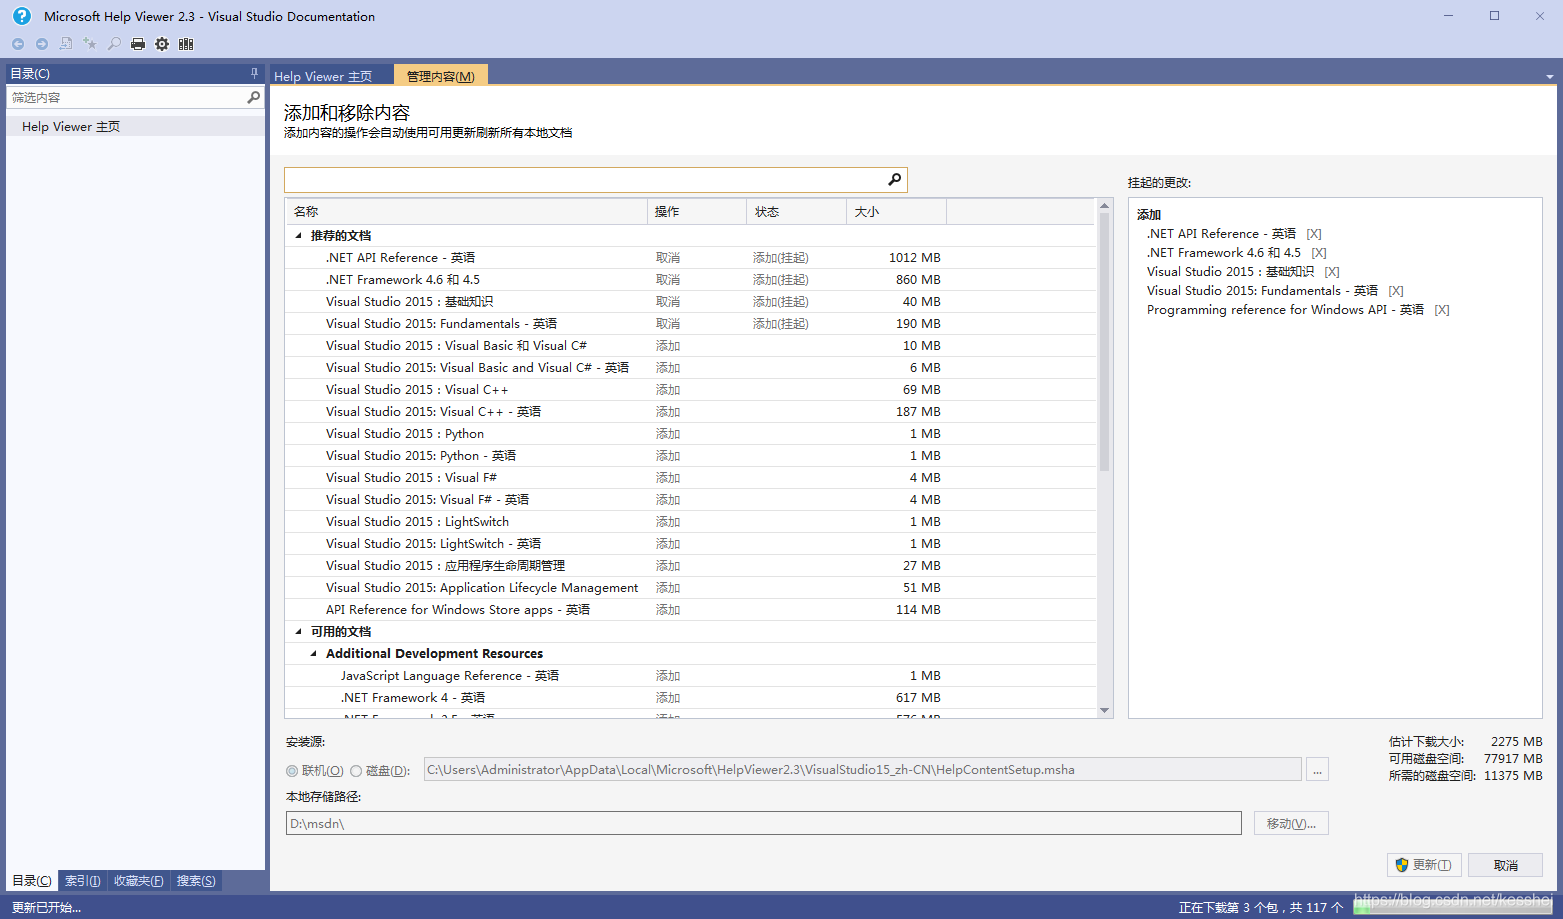Click the magnifier in the 筛选内容 filter box
The height and width of the screenshot is (919, 1563).
(x=253, y=97)
